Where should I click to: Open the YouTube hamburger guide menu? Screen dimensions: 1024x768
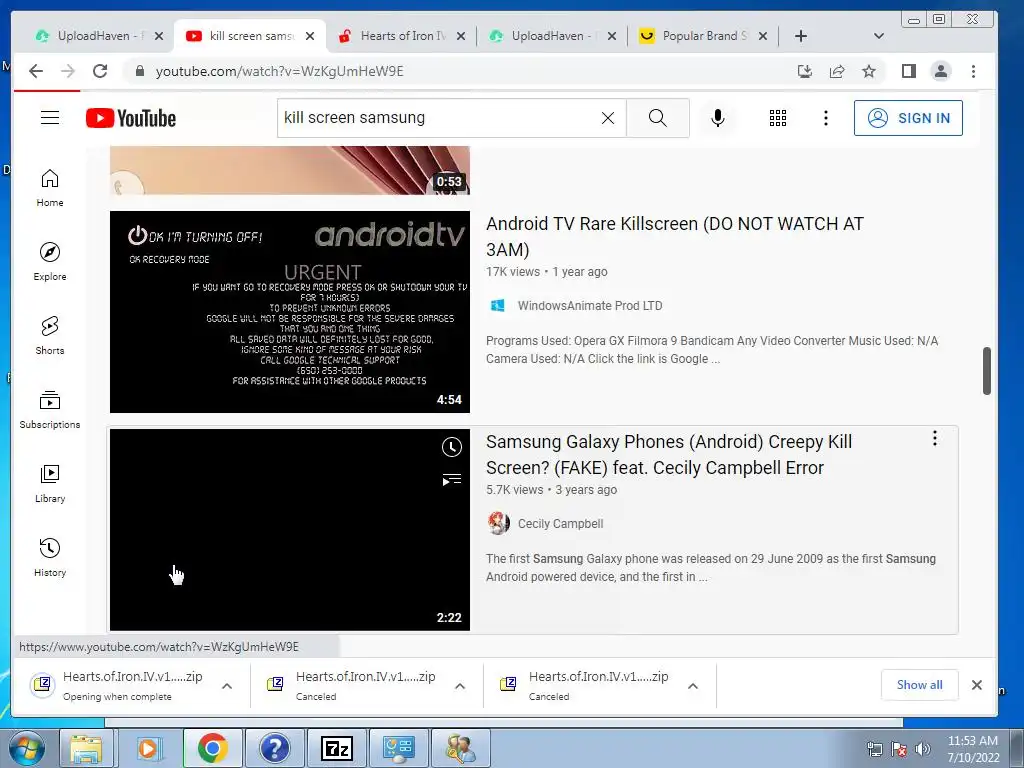50,118
